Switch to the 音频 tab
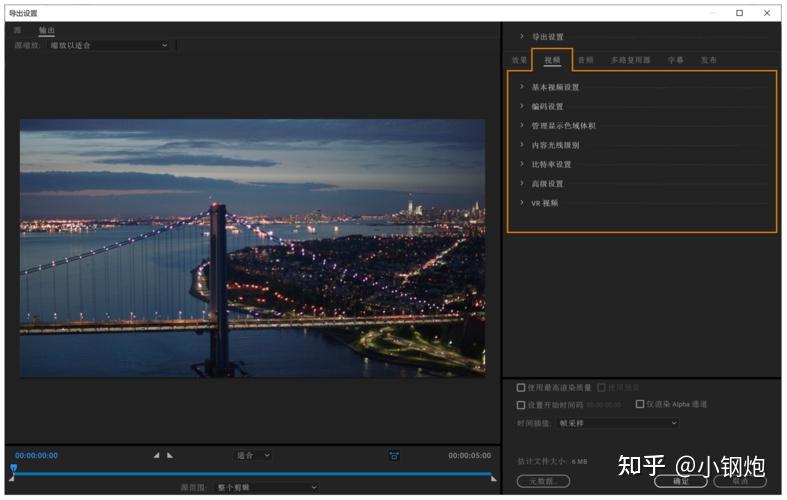 pos(585,60)
